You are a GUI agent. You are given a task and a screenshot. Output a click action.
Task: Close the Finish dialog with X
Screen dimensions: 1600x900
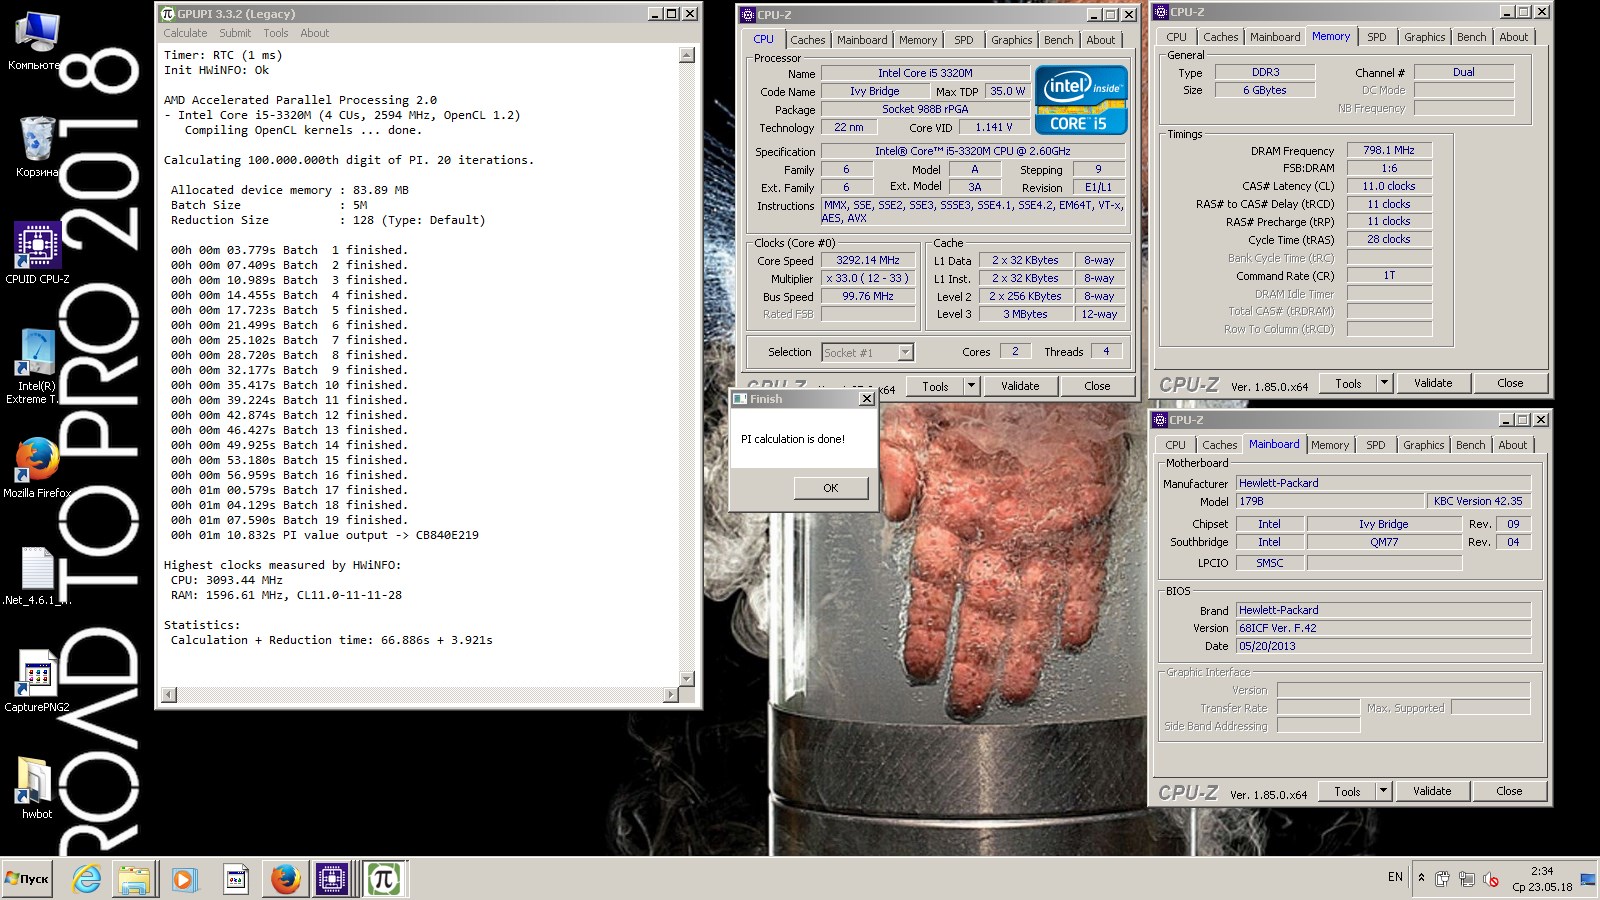pyautogui.click(x=867, y=398)
